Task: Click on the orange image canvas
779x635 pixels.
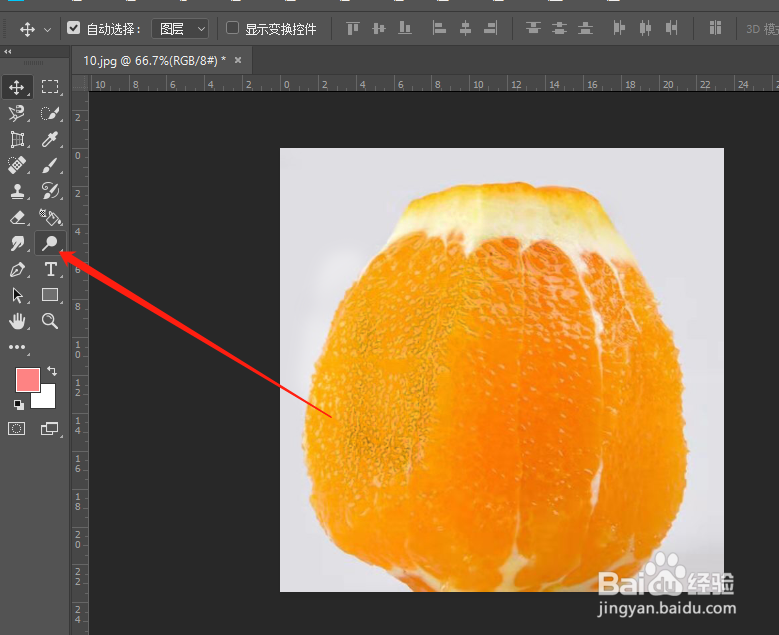Action: coord(502,370)
